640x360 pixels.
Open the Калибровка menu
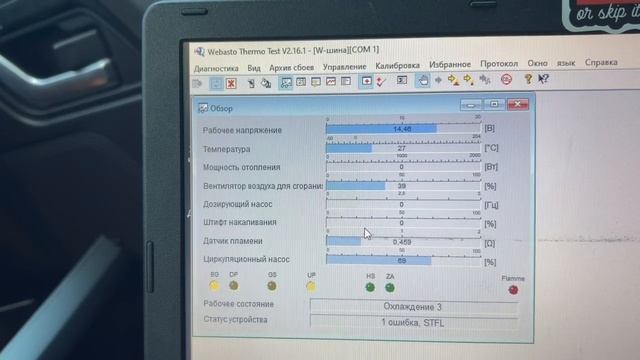point(398,65)
